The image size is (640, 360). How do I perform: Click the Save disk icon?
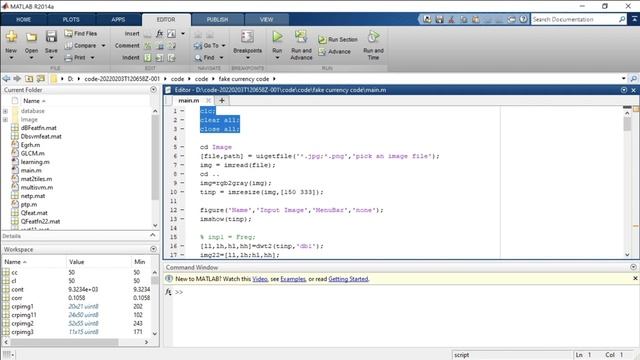pos(51,37)
